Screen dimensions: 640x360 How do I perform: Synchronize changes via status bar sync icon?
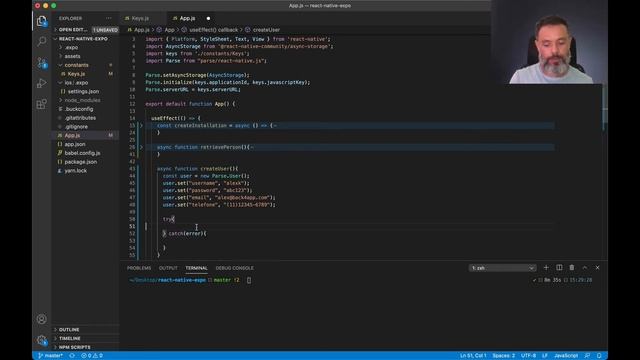[x=72, y=356]
